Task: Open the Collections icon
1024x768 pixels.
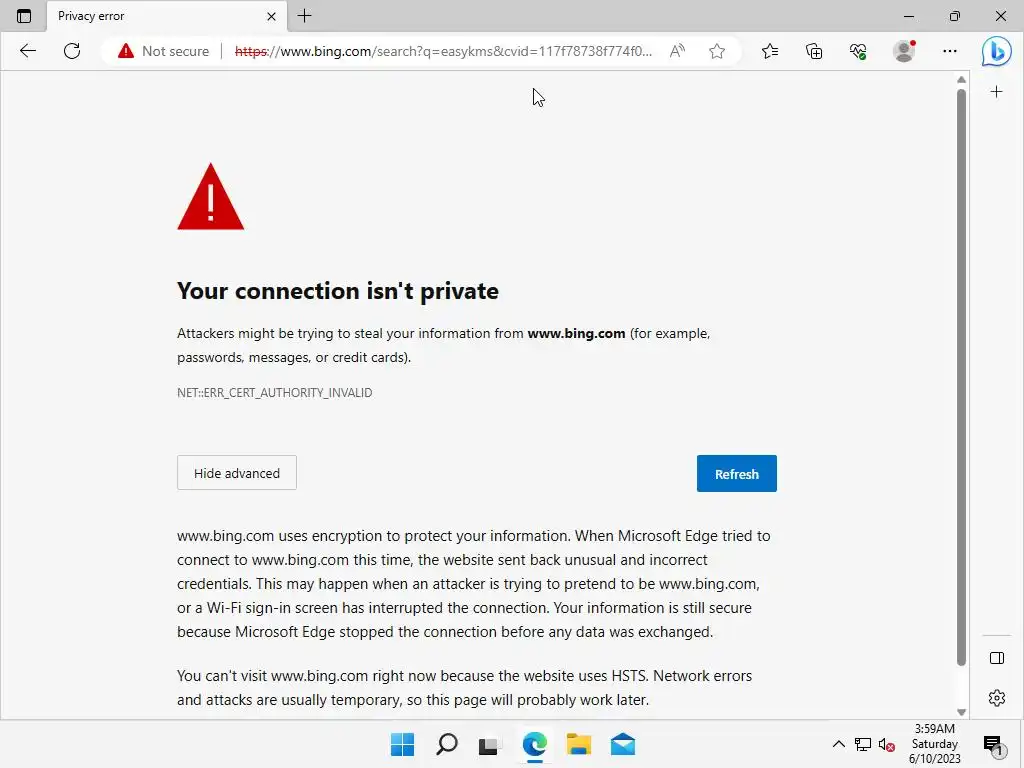Action: (x=814, y=51)
